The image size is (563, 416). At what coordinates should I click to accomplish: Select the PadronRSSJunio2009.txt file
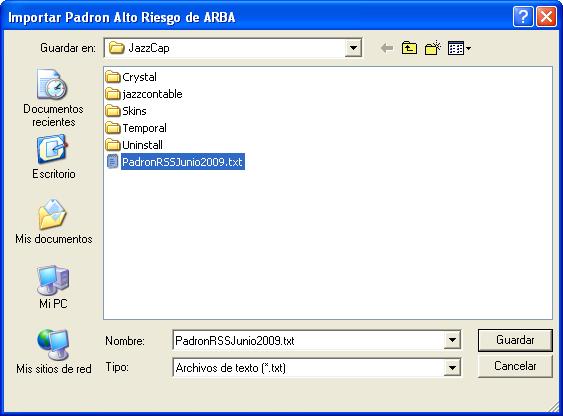(x=176, y=162)
